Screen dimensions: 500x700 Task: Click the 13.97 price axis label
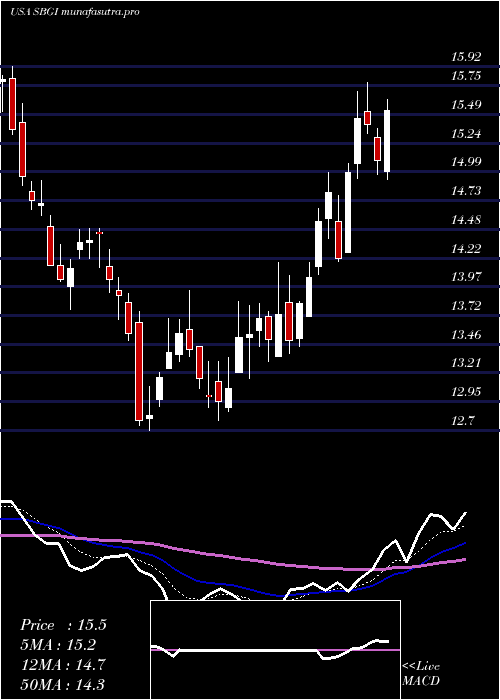[466, 277]
